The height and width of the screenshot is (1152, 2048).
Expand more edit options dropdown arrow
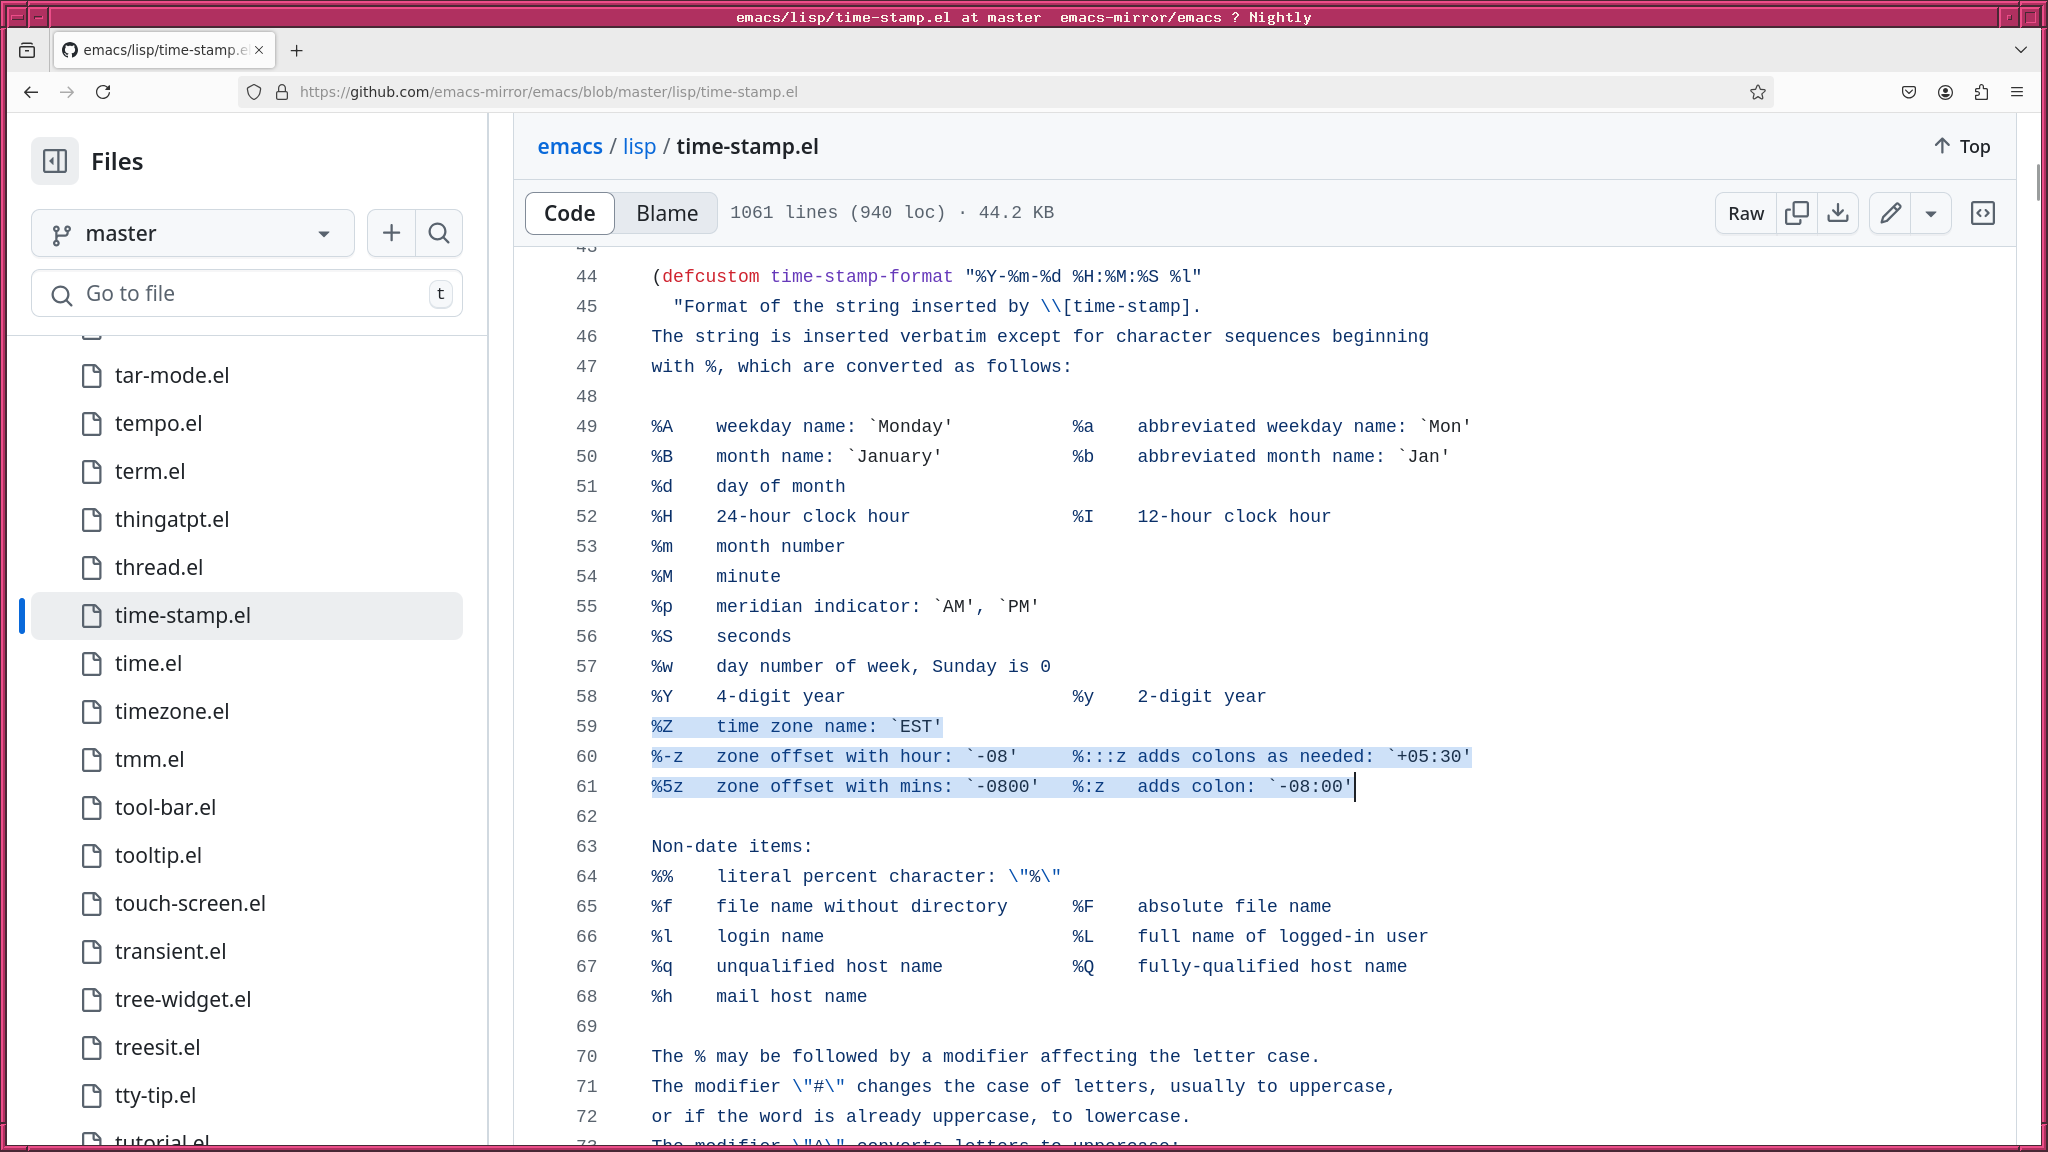[1931, 213]
